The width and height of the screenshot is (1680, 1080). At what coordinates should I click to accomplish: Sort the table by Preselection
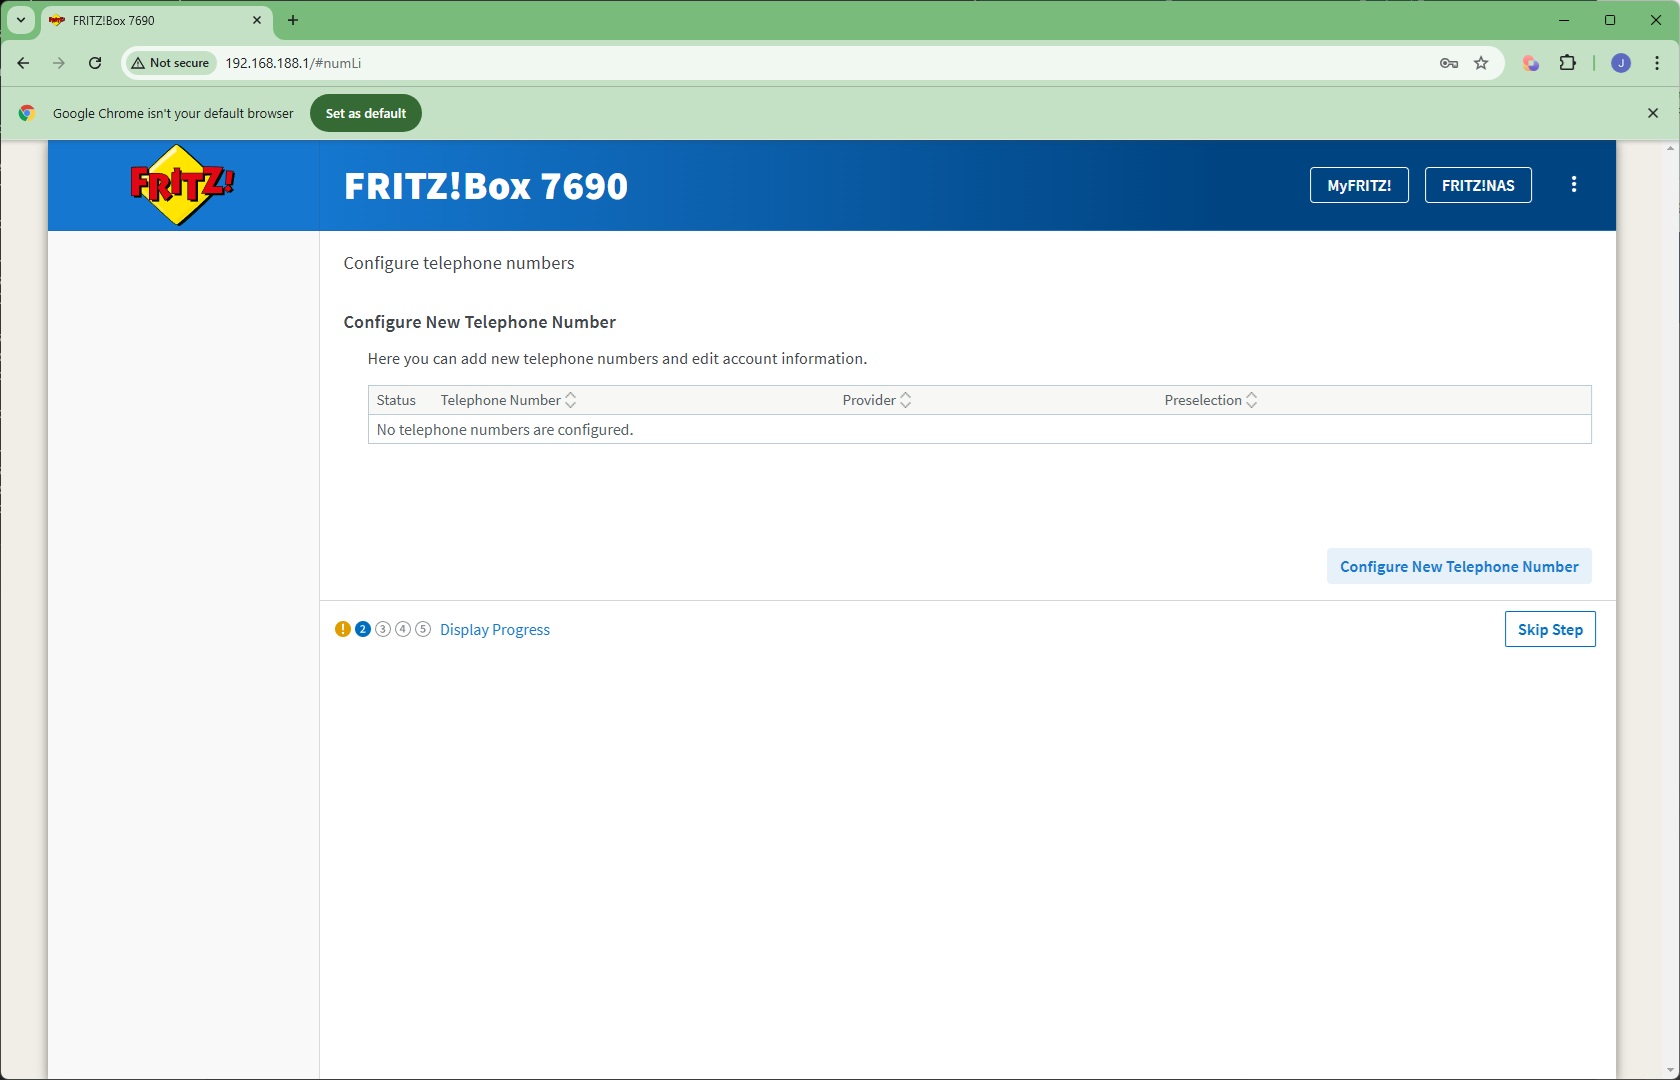[1211, 400]
